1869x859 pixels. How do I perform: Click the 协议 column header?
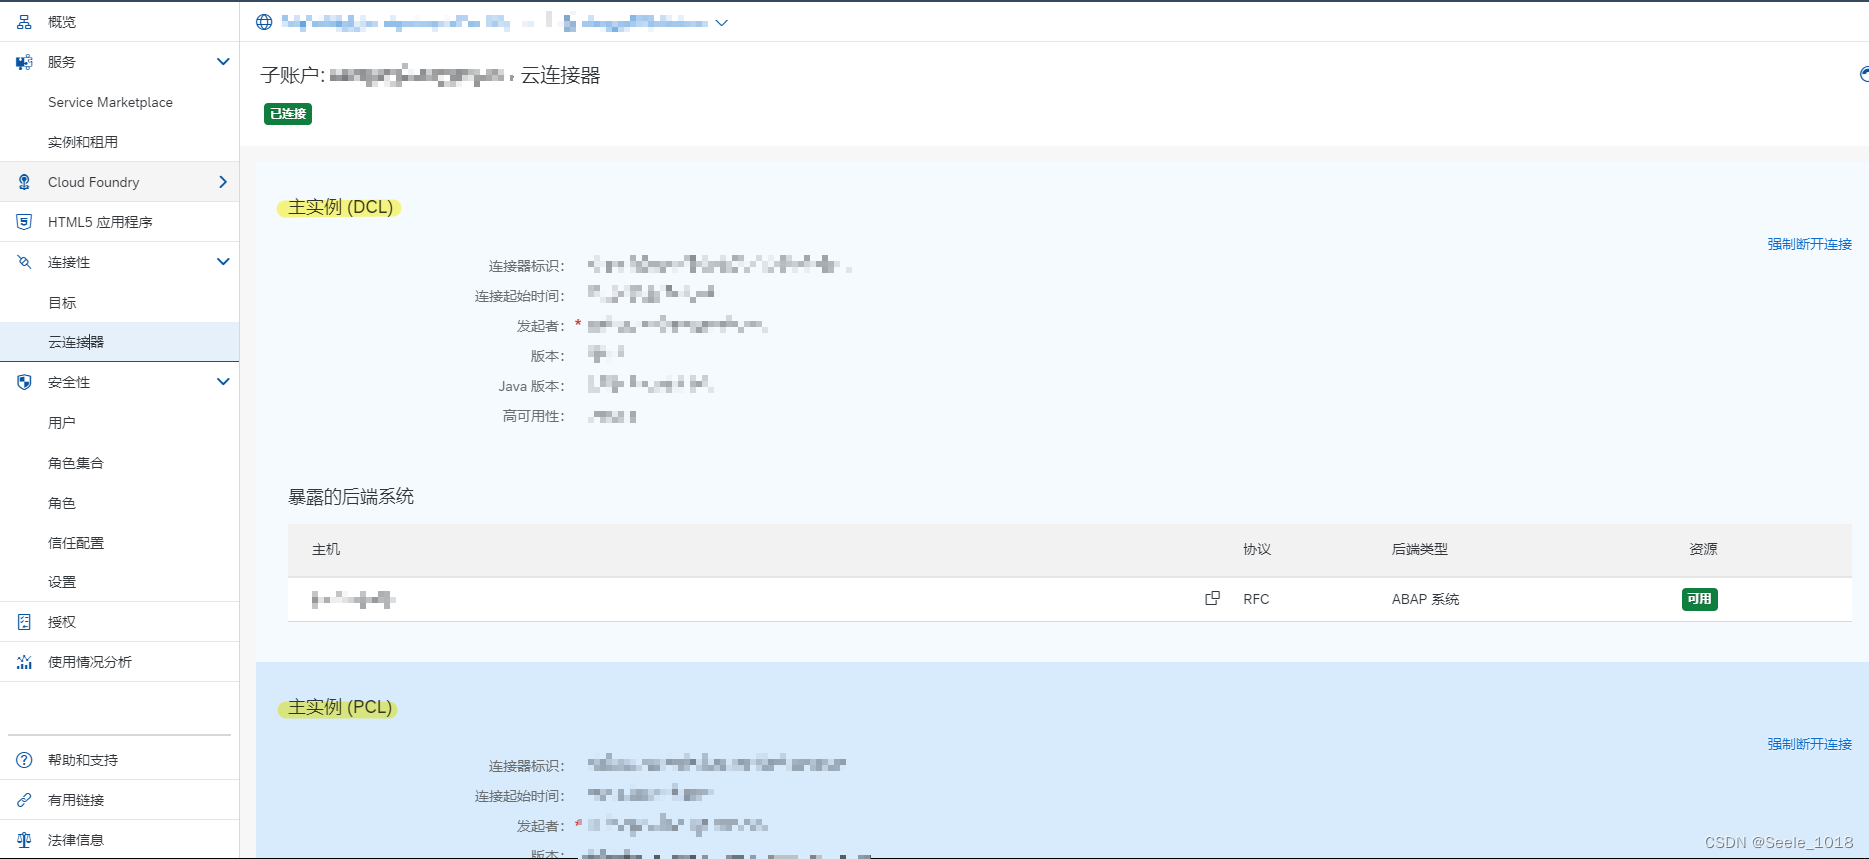1257,549
